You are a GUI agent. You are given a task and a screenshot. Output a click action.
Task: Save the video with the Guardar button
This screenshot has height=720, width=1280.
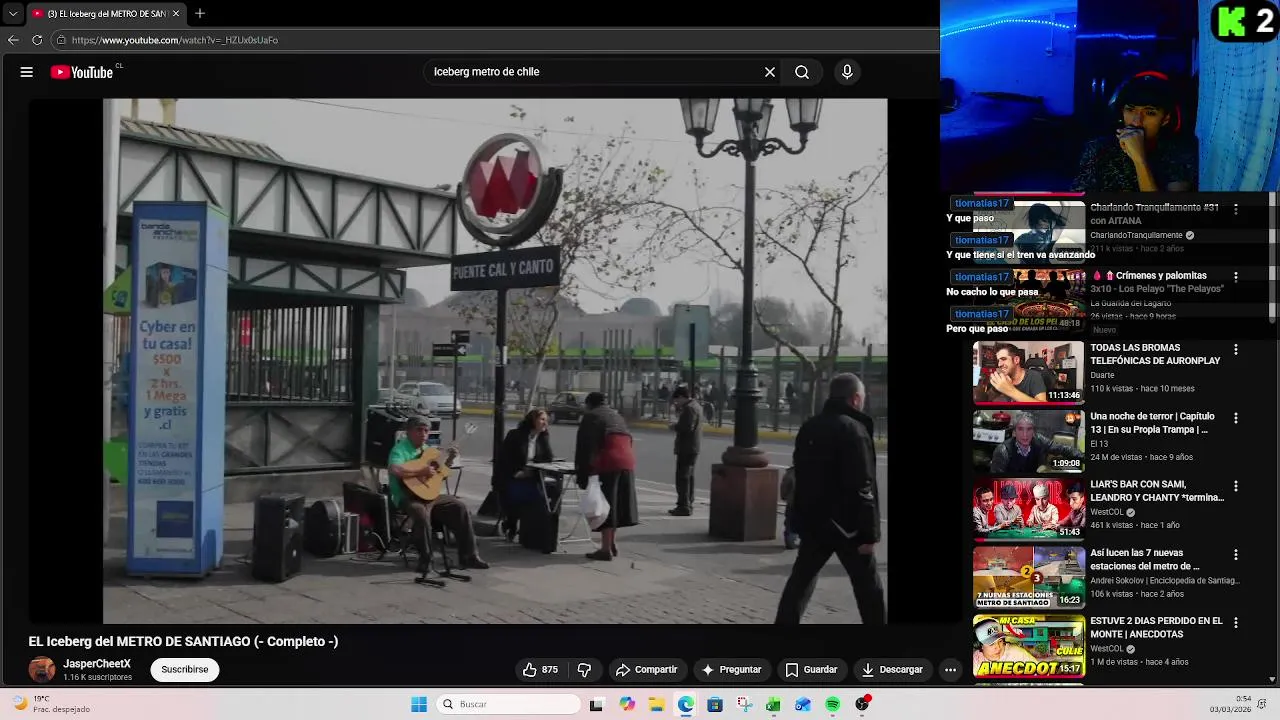(x=811, y=670)
